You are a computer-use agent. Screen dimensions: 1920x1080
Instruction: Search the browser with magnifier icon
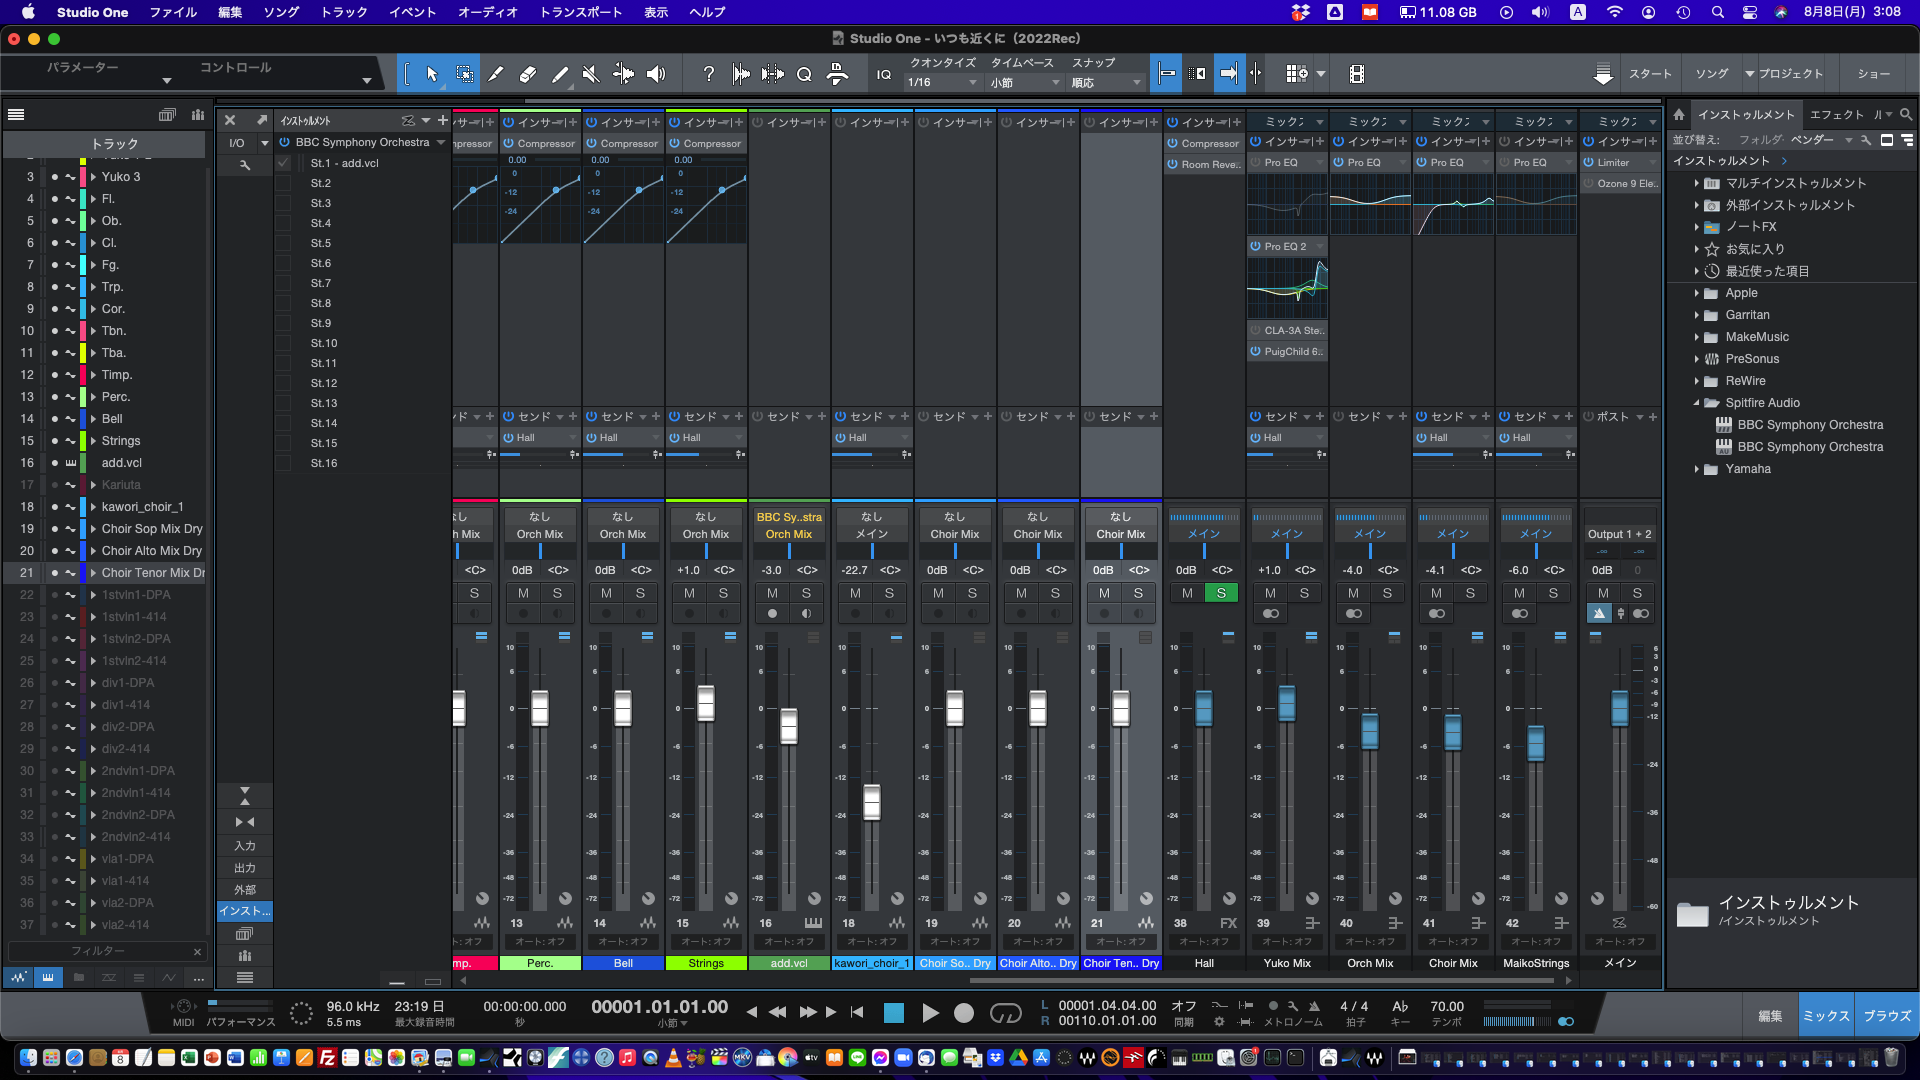(x=1906, y=114)
